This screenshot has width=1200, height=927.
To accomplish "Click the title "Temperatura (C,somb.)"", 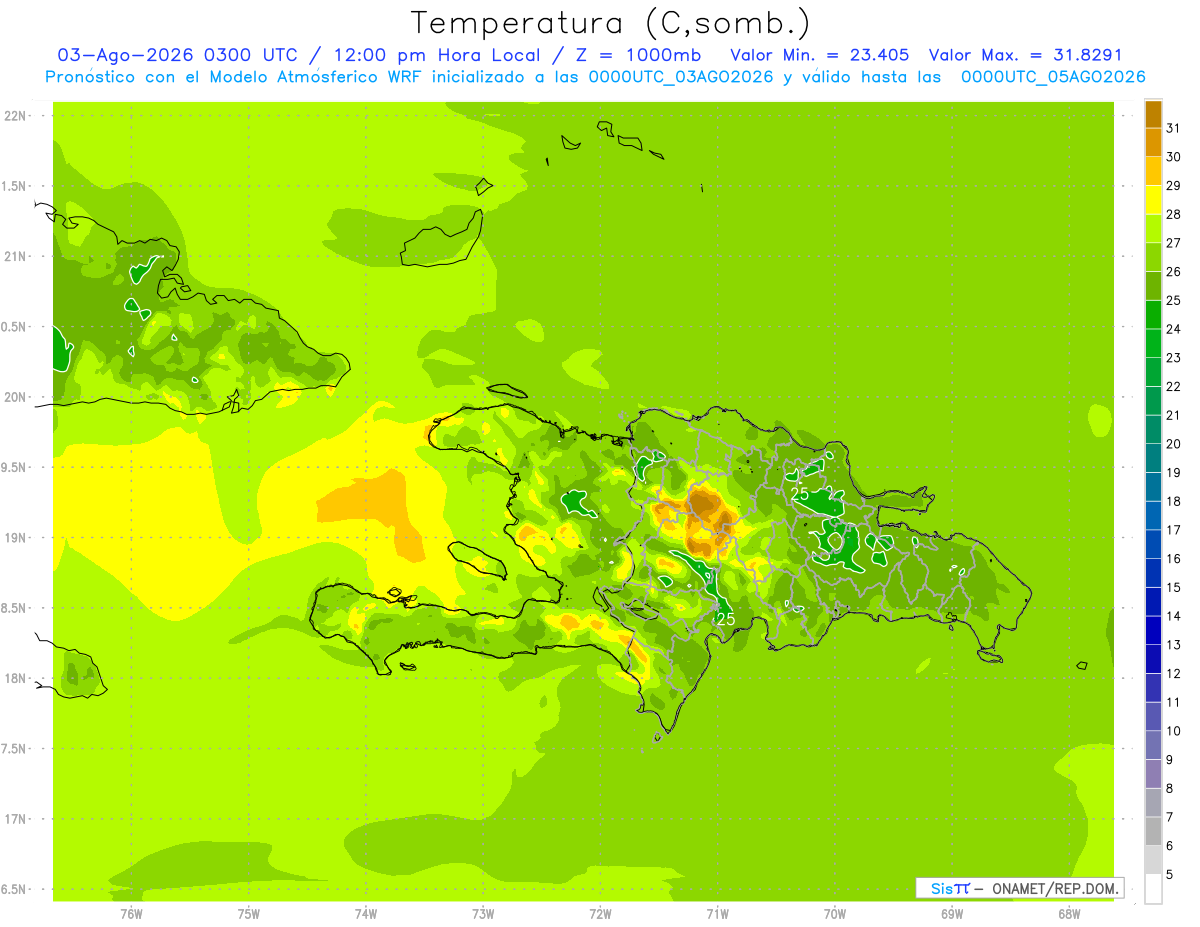I will [x=611, y=23].
